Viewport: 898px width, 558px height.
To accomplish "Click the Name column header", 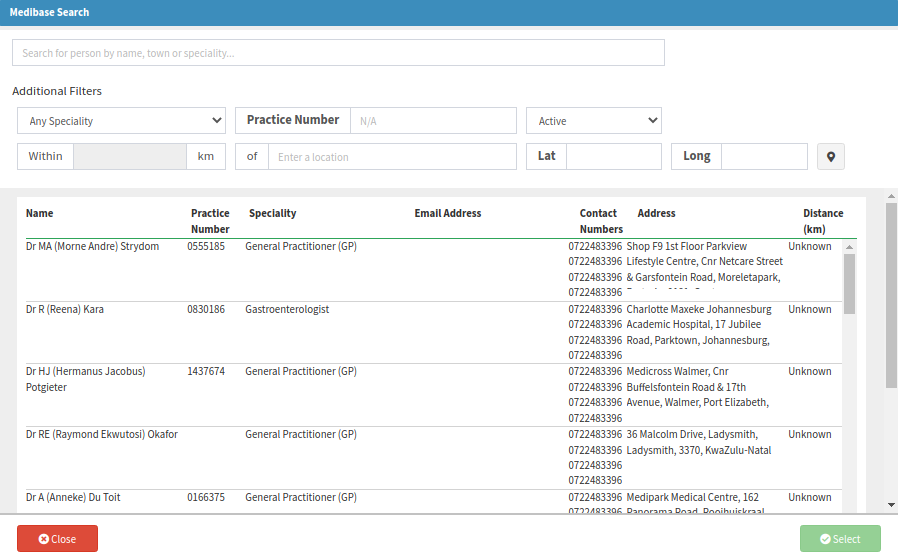I will (40, 213).
